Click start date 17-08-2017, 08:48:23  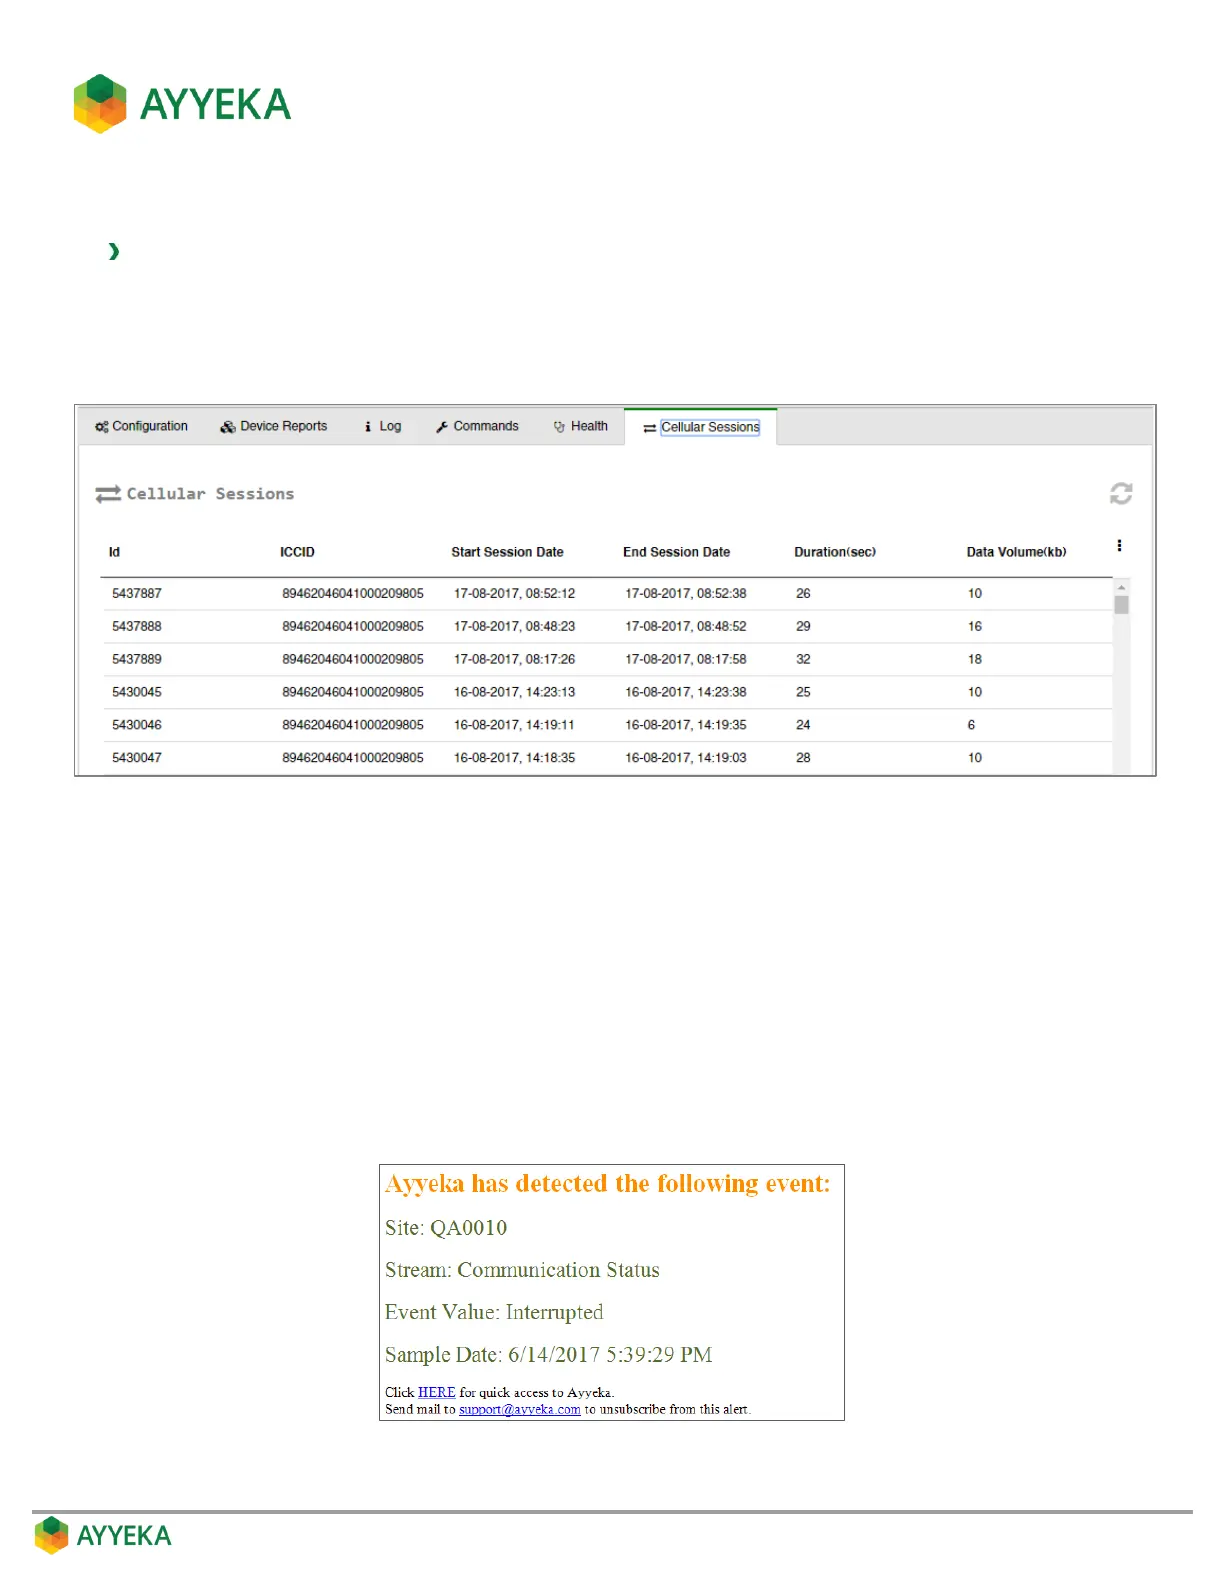[x=514, y=627]
